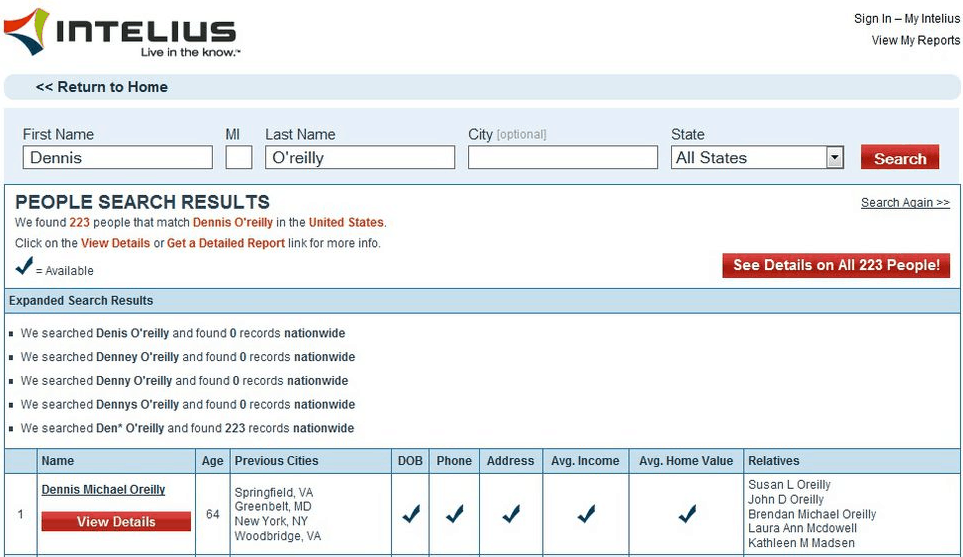
Task: Click the Avg. Home Value checkmark in row 1
Action: click(x=687, y=513)
